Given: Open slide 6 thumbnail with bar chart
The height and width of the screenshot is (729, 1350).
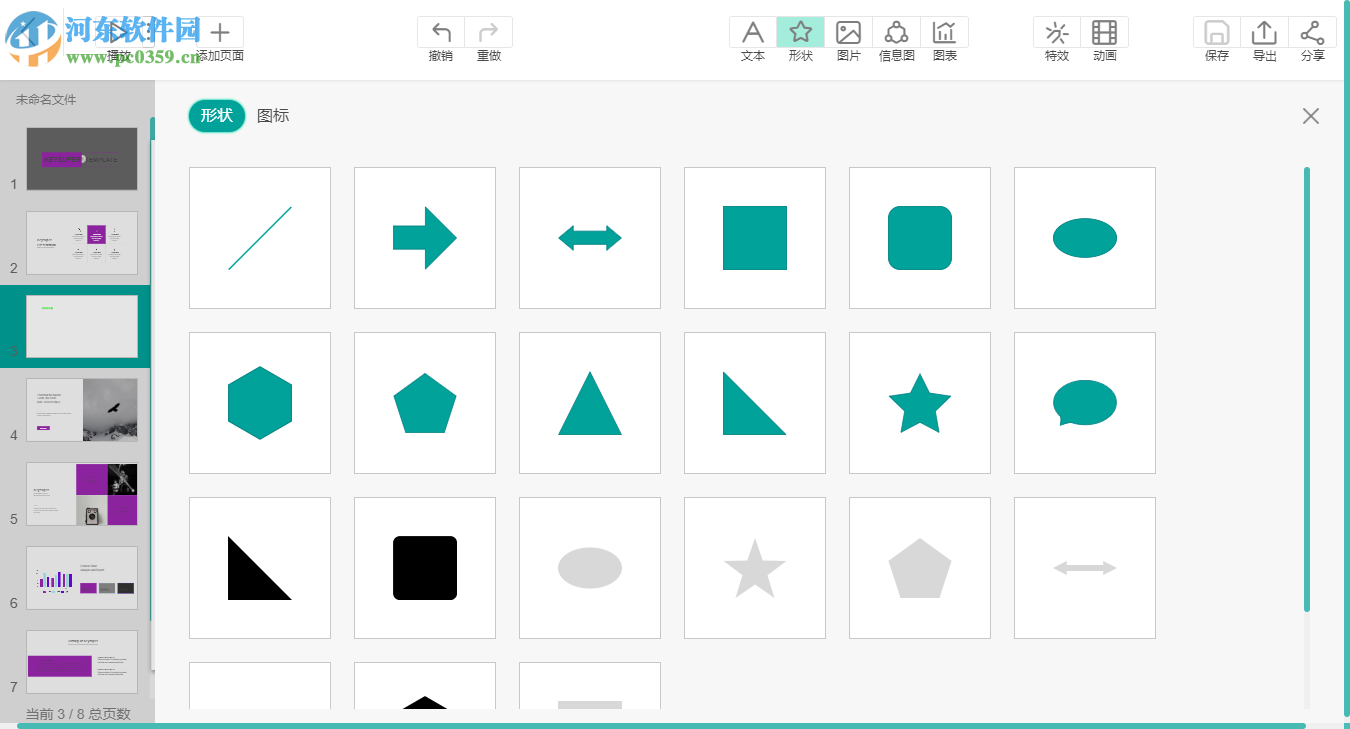Looking at the screenshot, I should 82,578.
